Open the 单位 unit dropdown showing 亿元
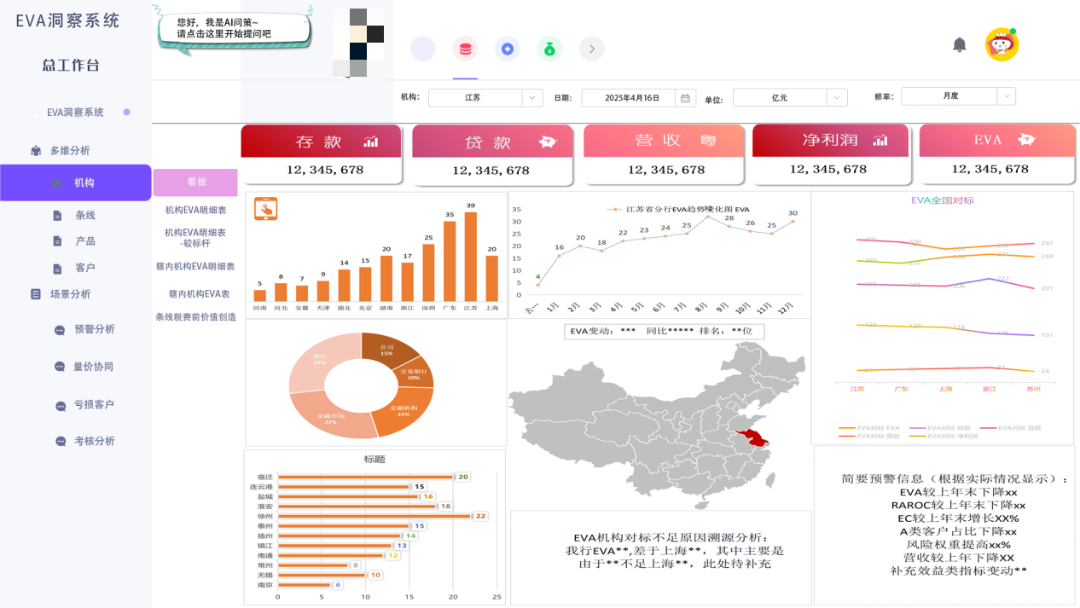The height and width of the screenshot is (608, 1080). coord(789,96)
